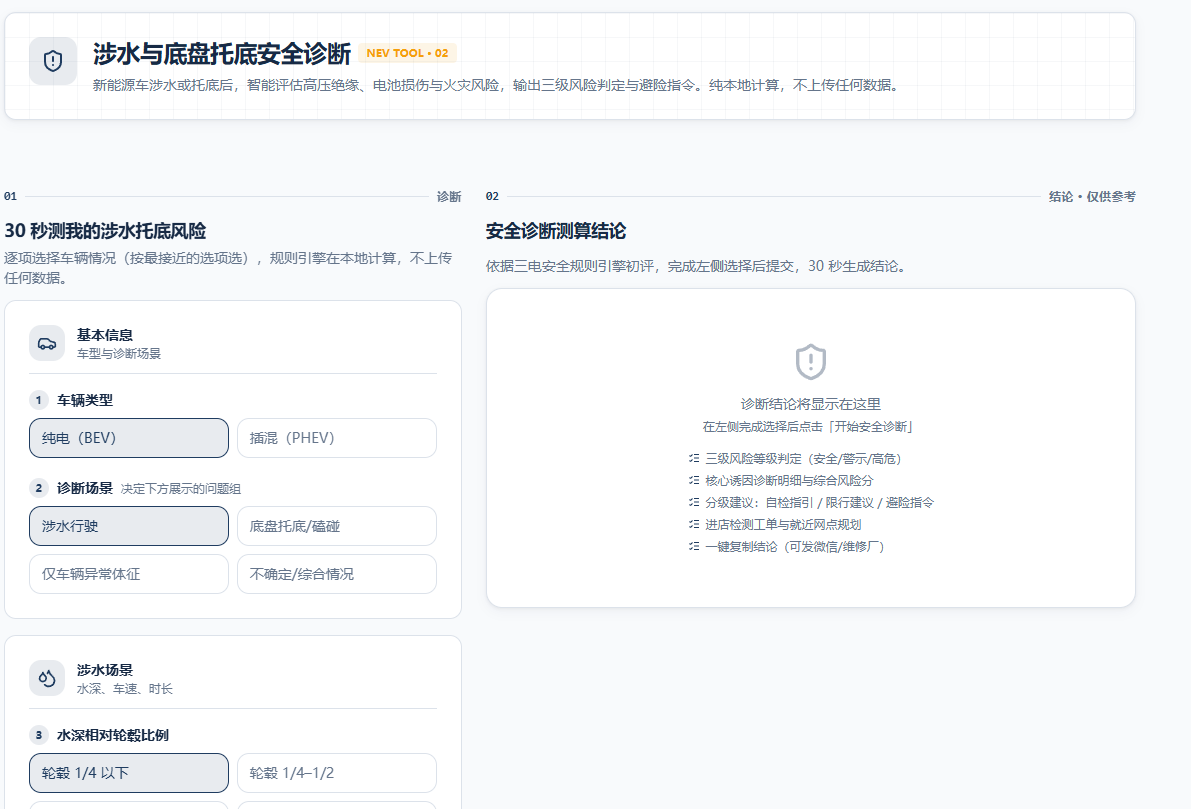Click the car icon beside 基本信息
The image size is (1191, 809).
(47, 343)
